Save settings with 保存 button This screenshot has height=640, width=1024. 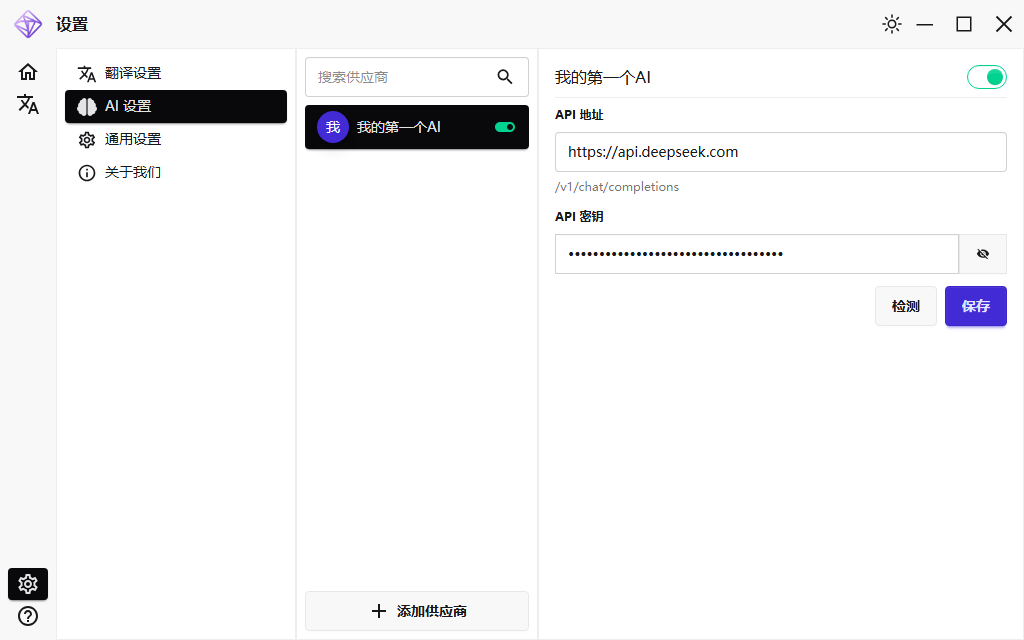click(975, 305)
